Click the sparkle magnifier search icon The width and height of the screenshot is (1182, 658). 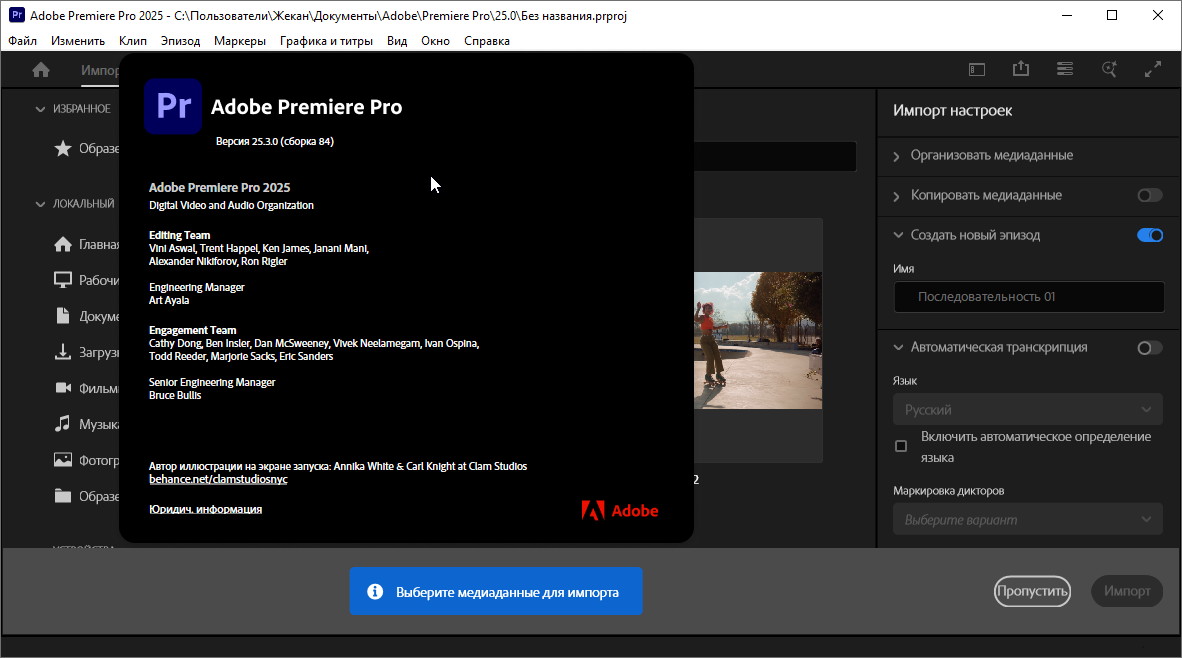tap(1110, 69)
